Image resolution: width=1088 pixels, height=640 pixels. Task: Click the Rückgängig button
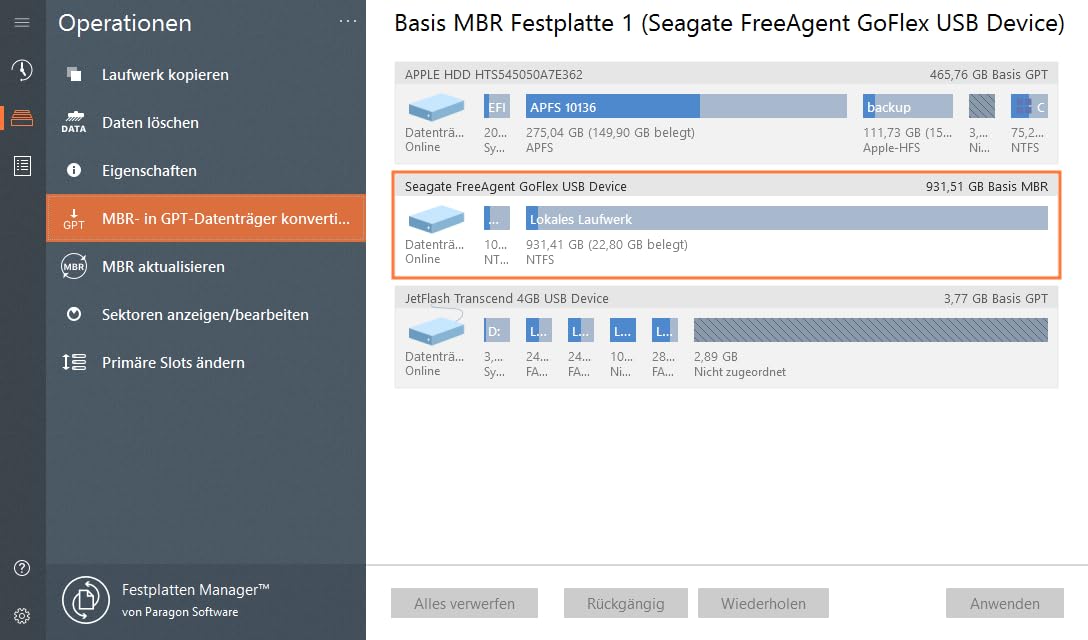[x=626, y=603]
